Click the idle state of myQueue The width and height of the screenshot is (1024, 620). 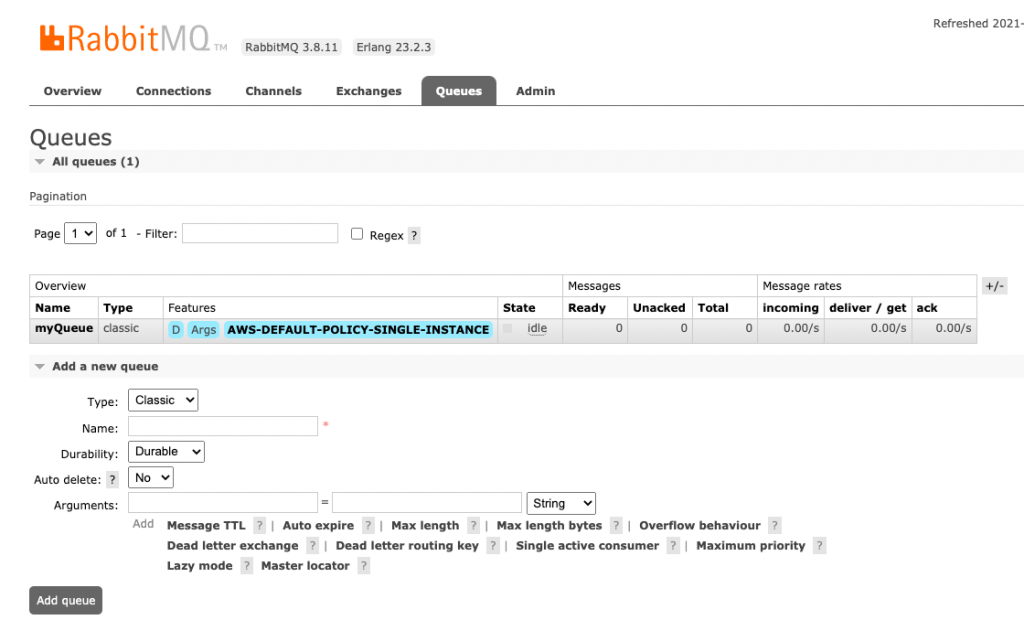537,329
